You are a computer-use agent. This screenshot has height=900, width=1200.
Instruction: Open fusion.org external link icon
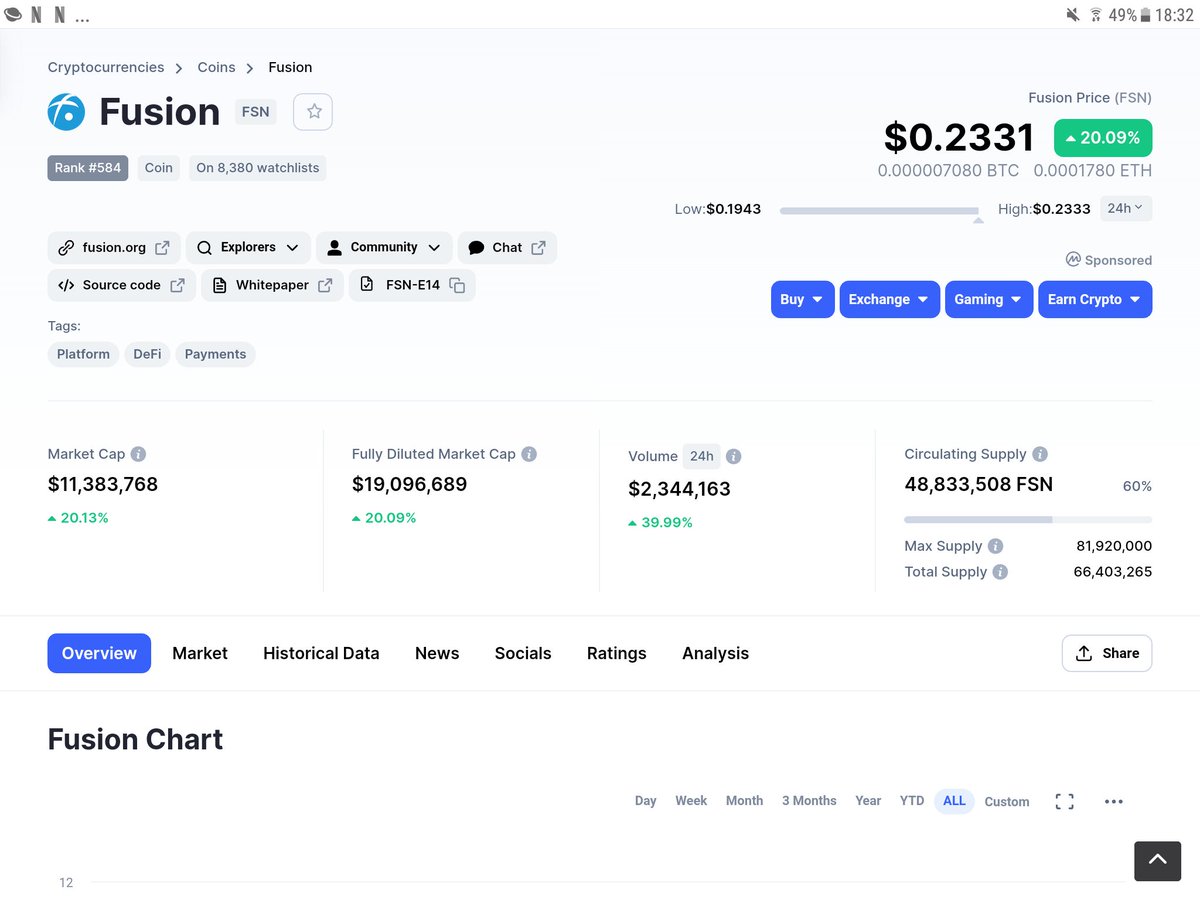(x=162, y=248)
